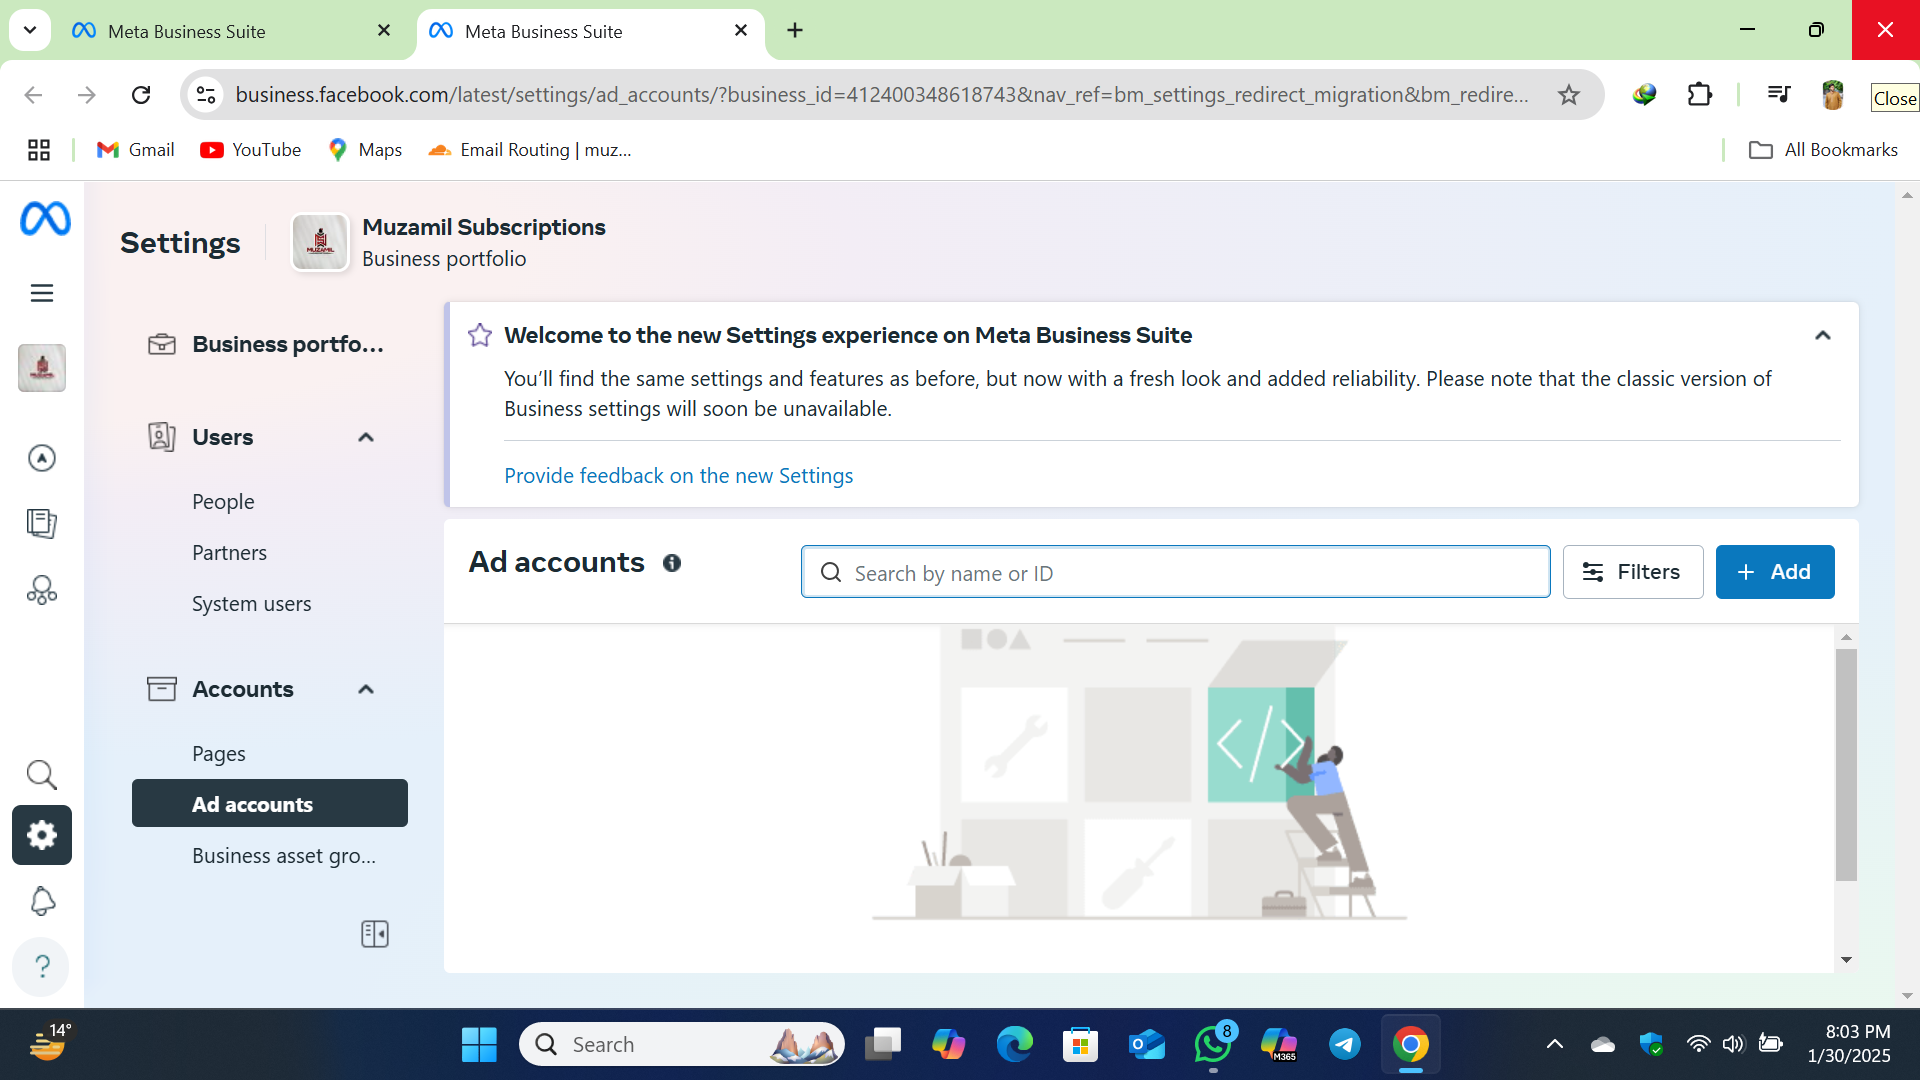Viewport: 1920px width, 1080px height.
Task: Open the YouTube bookmark
Action: pyautogui.click(x=250, y=150)
